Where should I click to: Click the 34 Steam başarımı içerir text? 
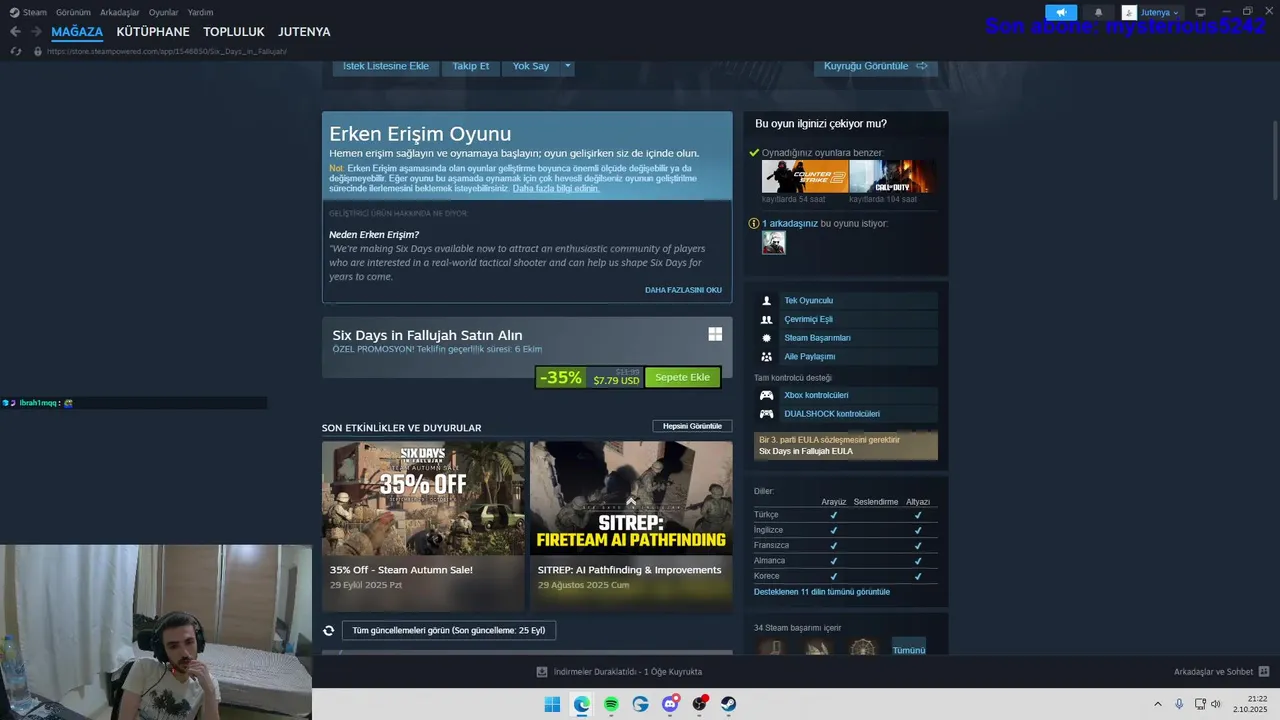[797, 628]
